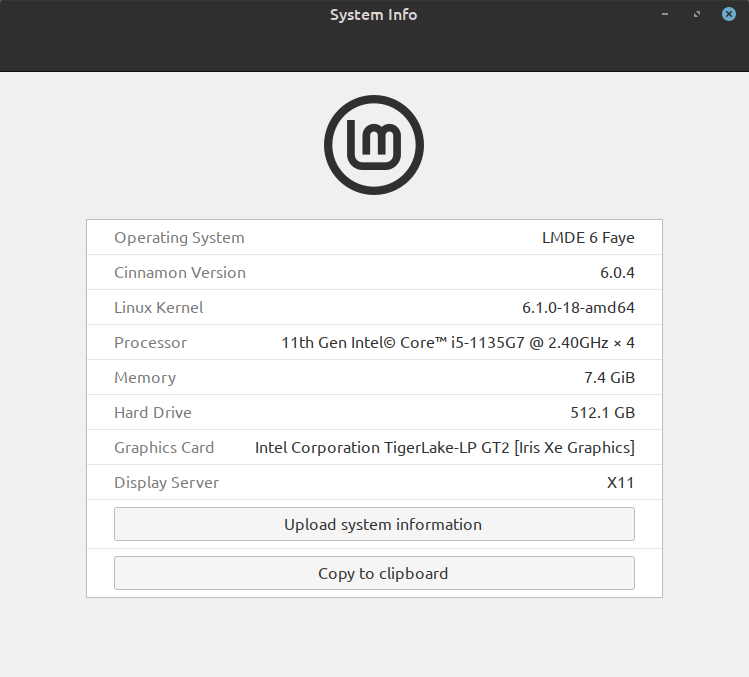Click the LMDE 6 Faye value
The width and height of the screenshot is (749, 677).
588,238
